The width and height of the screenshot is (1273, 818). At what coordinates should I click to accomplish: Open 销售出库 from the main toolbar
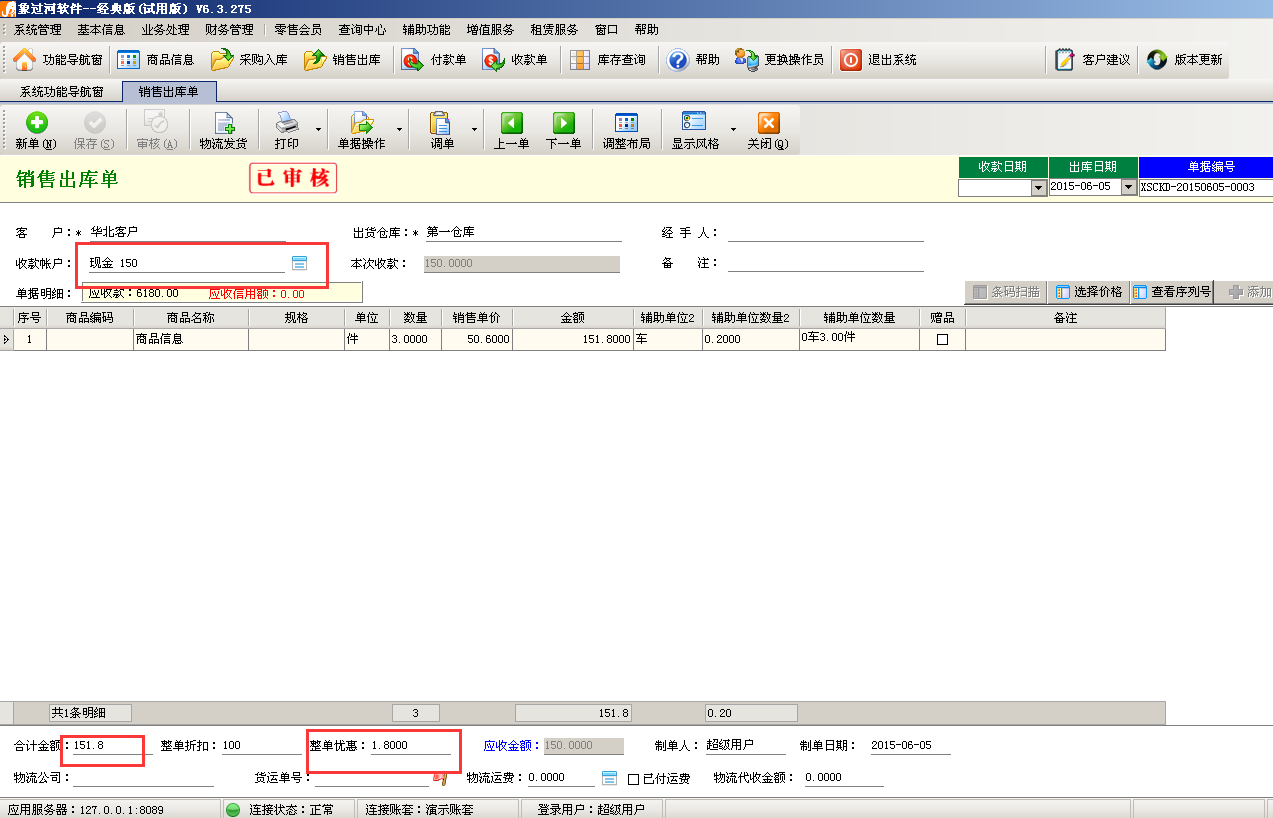point(342,60)
